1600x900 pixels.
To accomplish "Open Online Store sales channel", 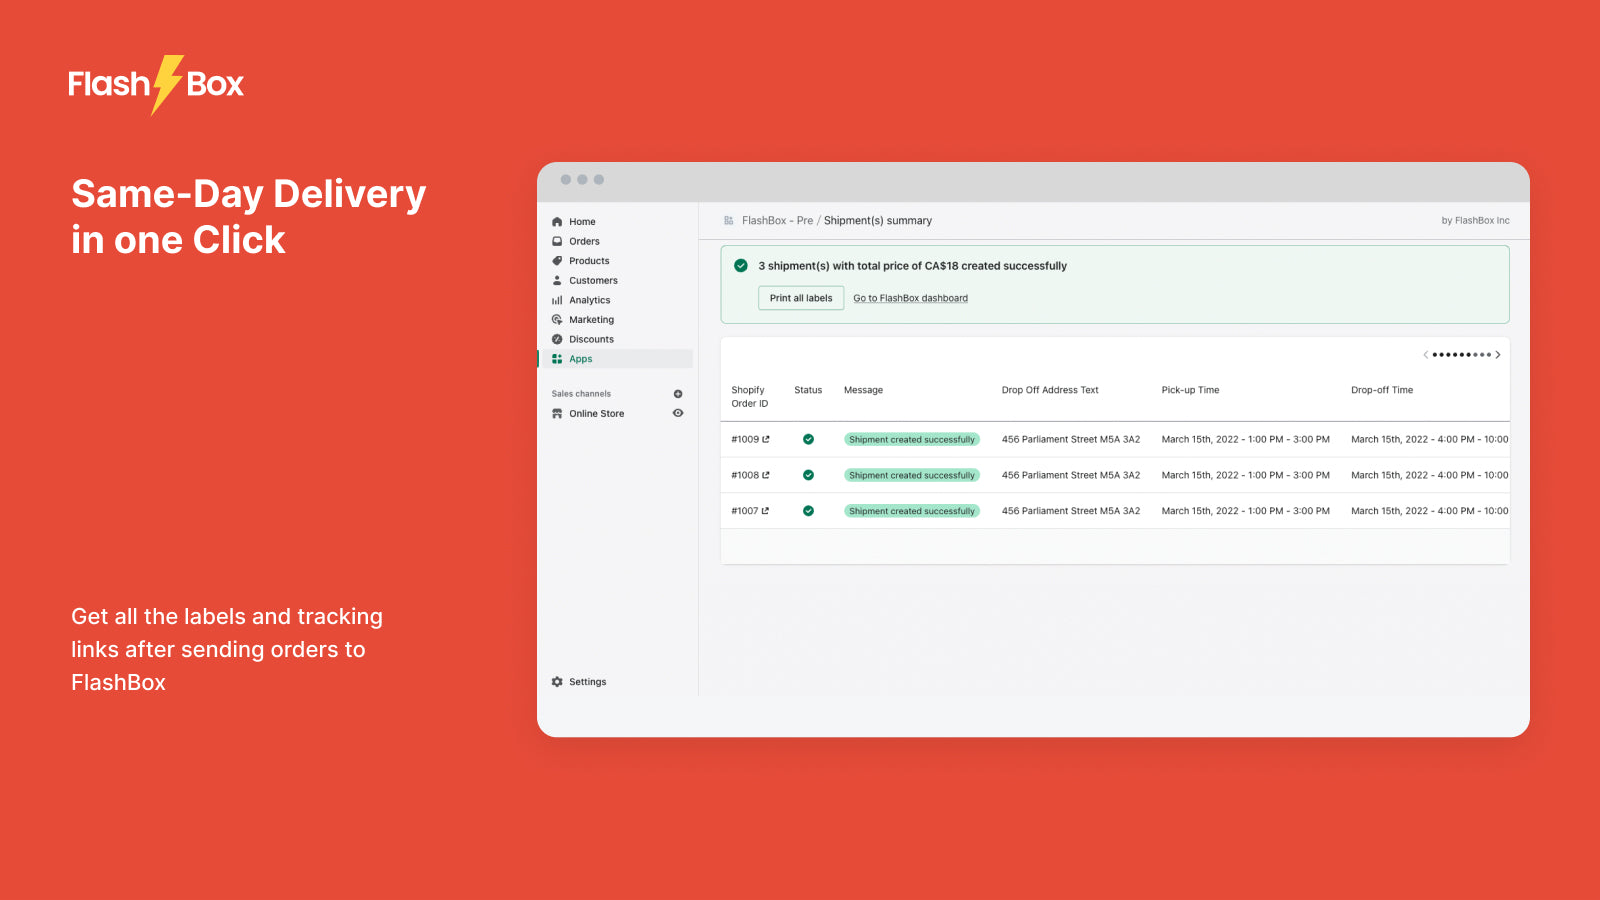I will point(596,414).
